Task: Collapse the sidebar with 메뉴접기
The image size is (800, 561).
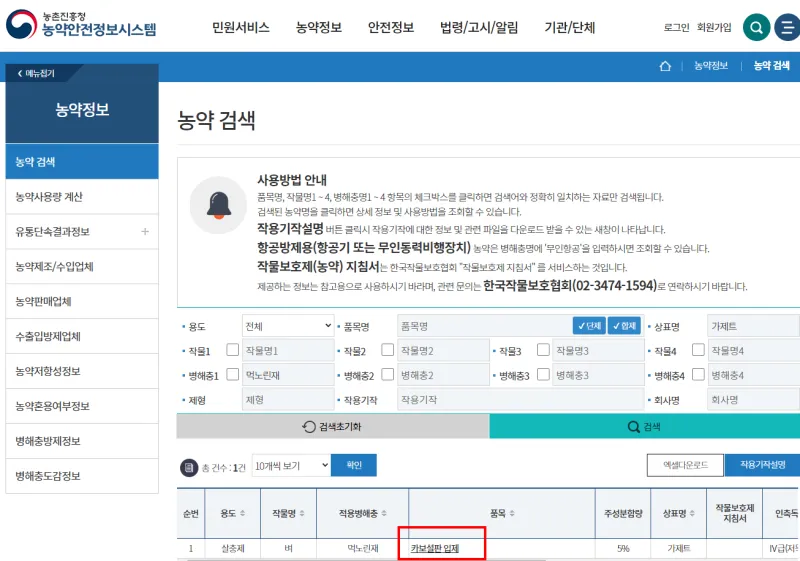Action: click(x=36, y=73)
